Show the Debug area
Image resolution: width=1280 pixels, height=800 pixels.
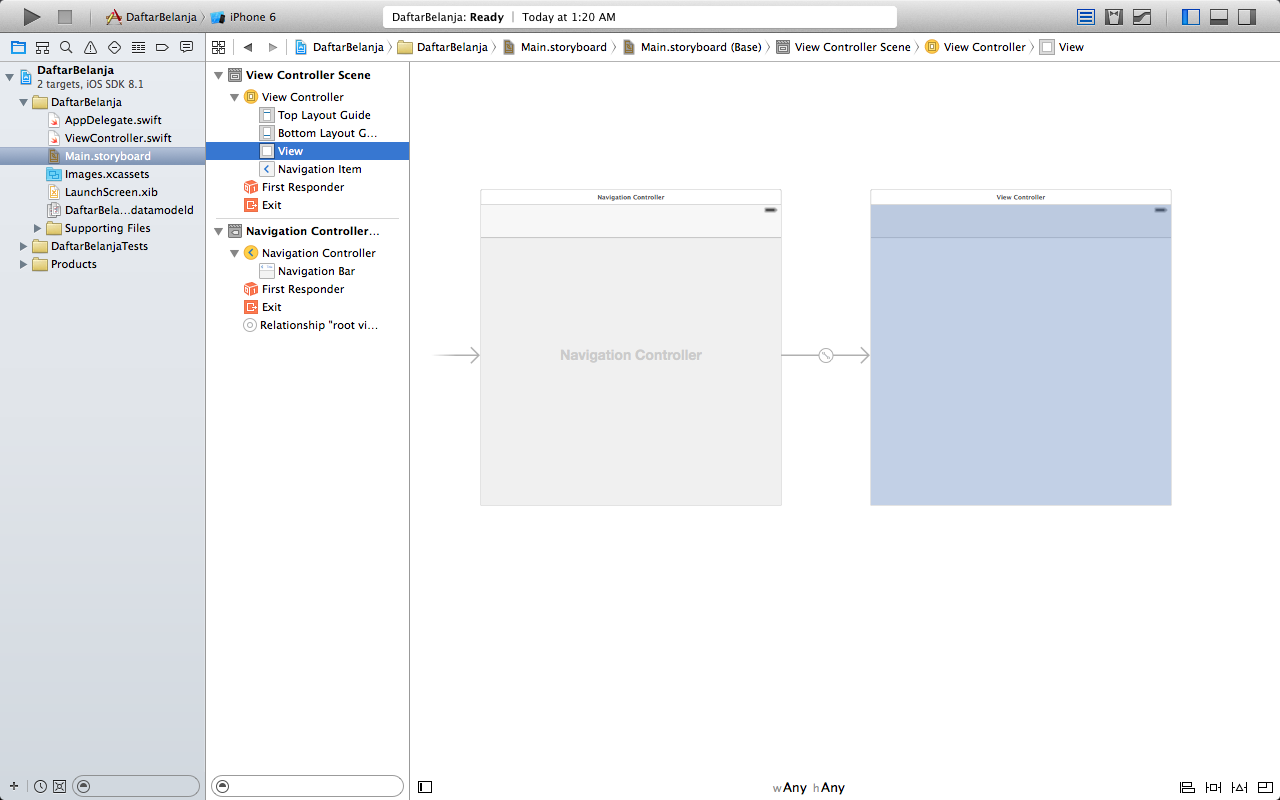coord(1217,16)
